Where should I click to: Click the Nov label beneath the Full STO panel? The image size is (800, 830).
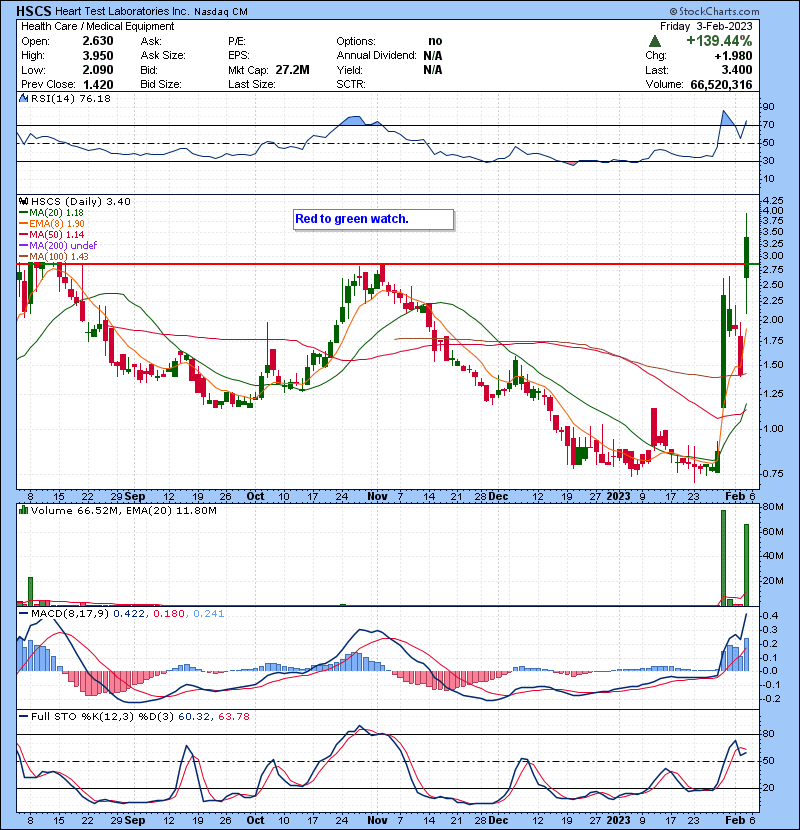(377, 820)
